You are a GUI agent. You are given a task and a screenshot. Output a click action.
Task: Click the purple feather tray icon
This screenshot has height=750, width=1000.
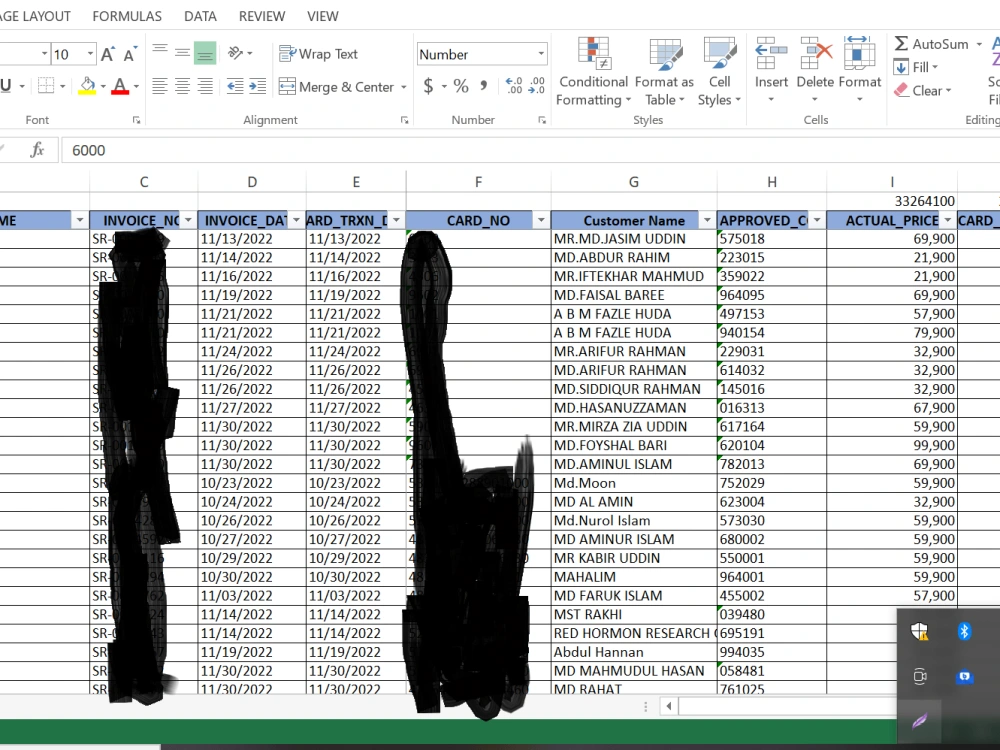pos(919,721)
